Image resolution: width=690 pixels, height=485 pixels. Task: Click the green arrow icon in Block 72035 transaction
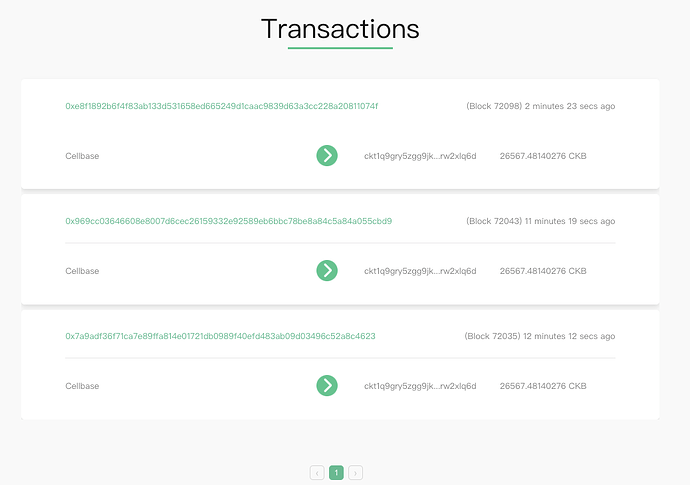point(327,386)
